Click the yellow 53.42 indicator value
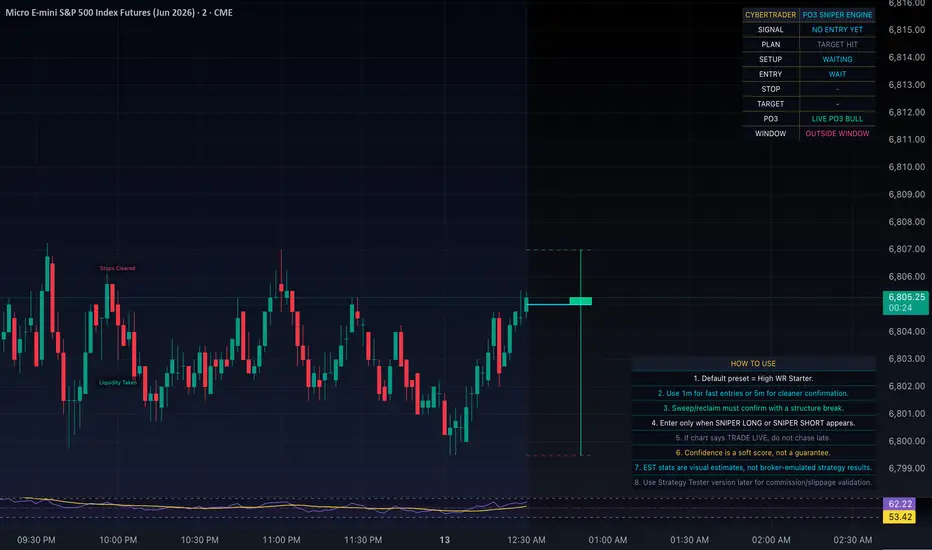The height and width of the screenshot is (550, 932). tap(899, 517)
